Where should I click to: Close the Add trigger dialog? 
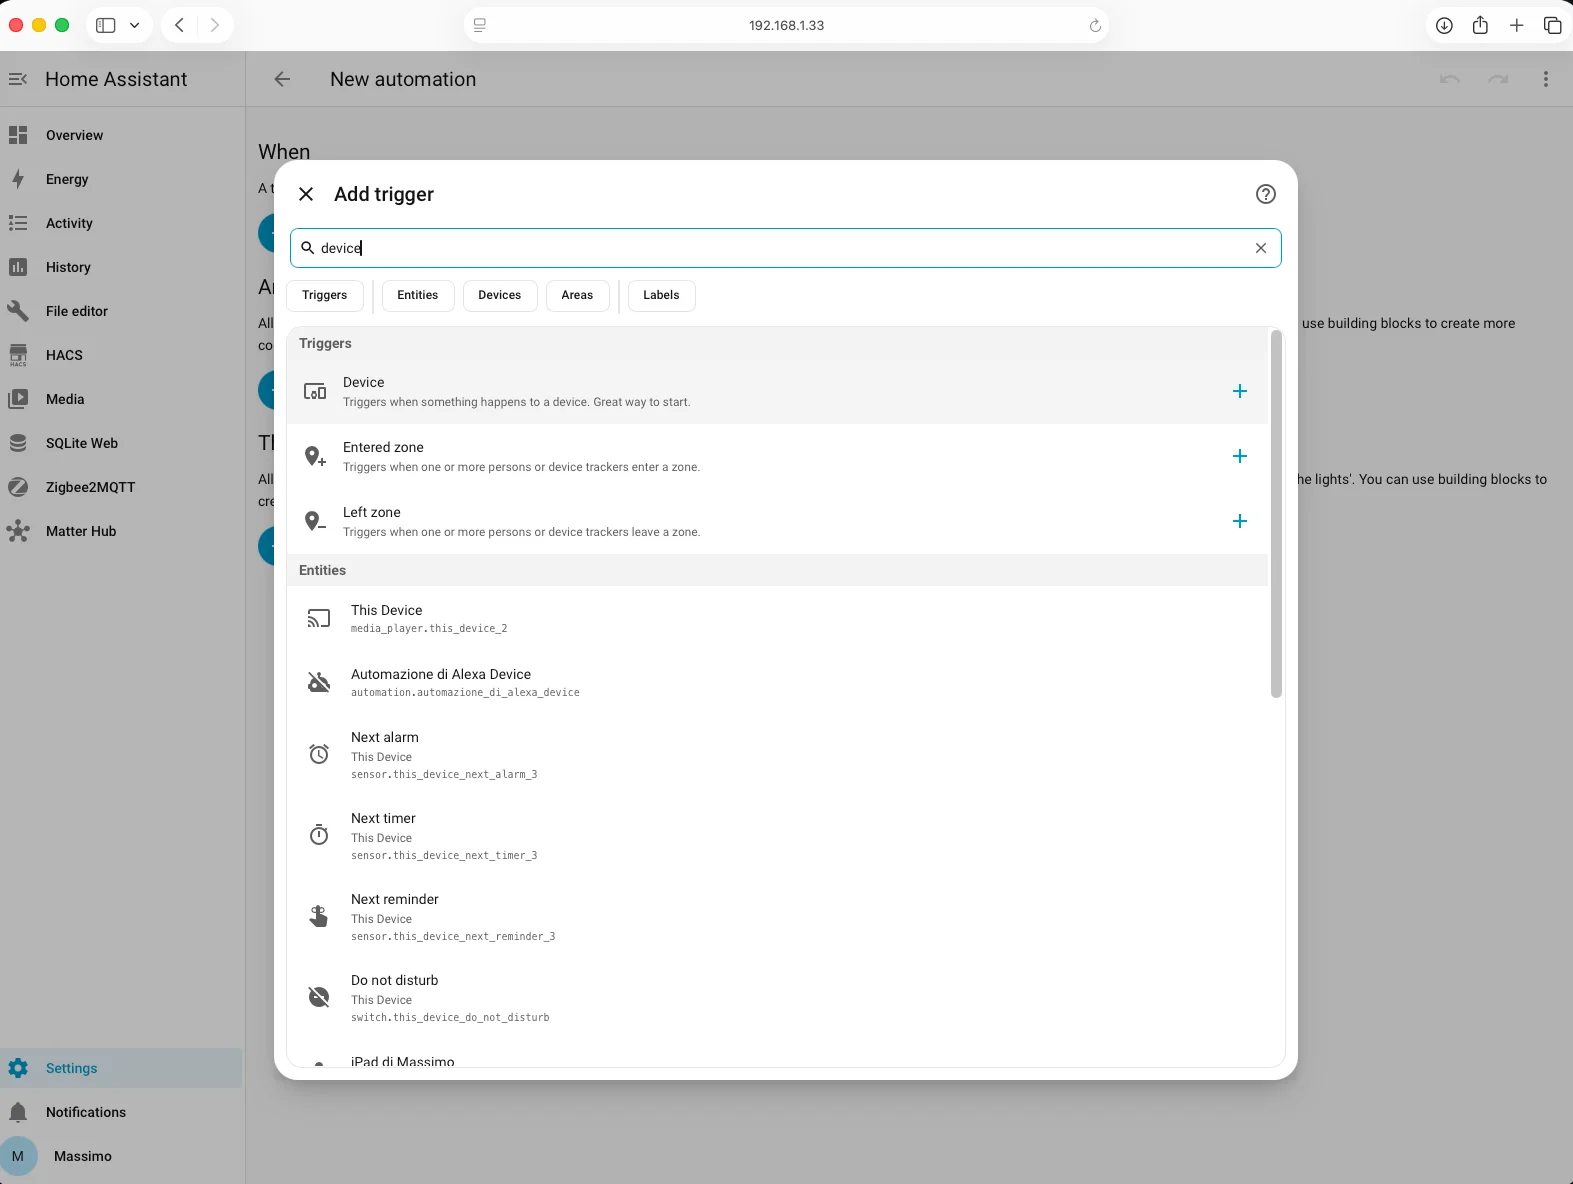306,194
